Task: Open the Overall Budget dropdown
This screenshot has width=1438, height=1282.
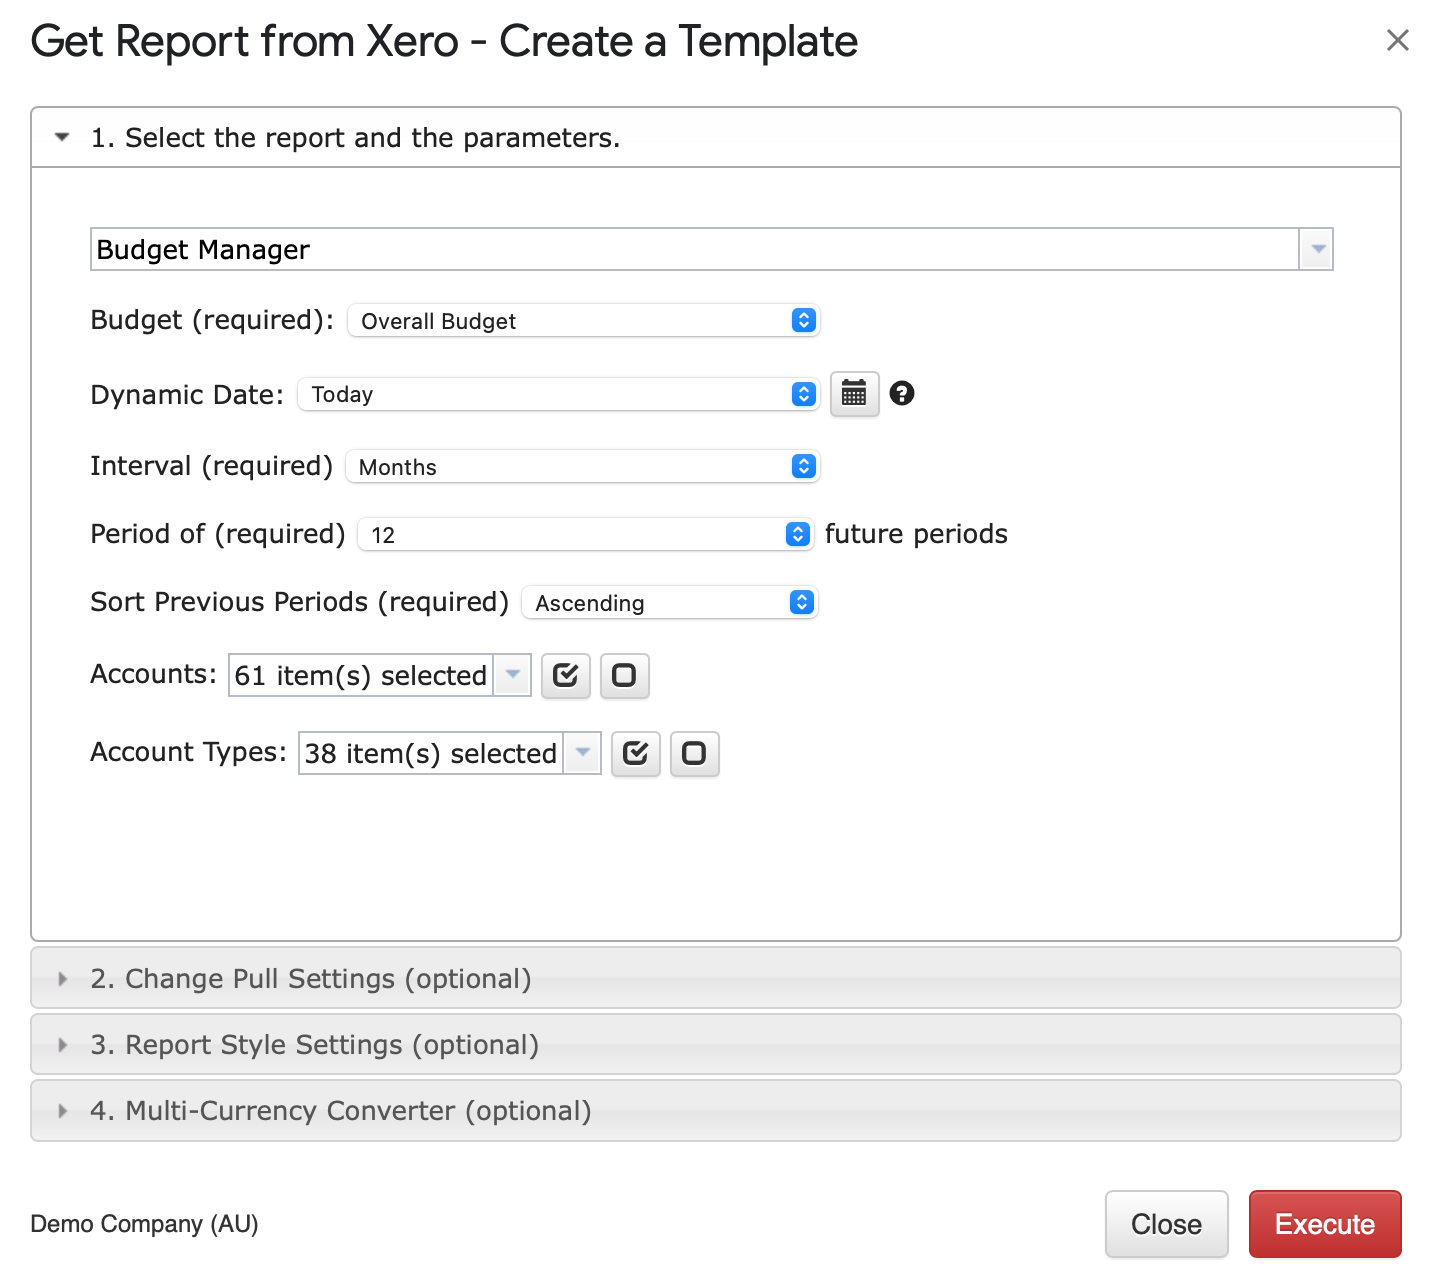Action: (583, 321)
